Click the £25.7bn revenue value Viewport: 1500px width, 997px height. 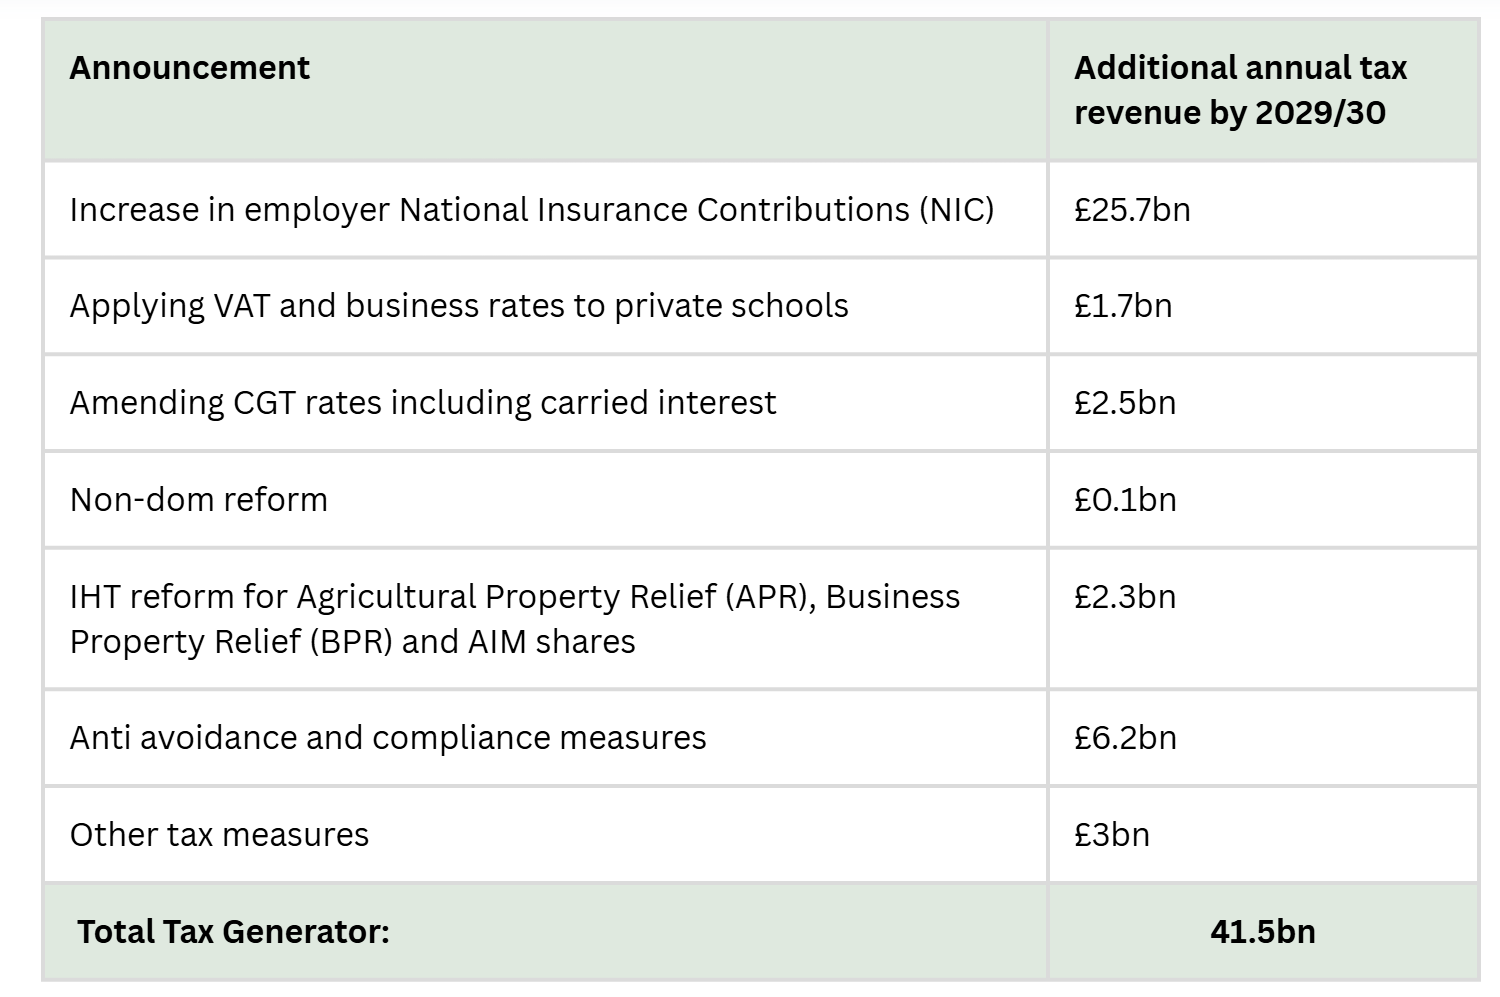(1132, 210)
